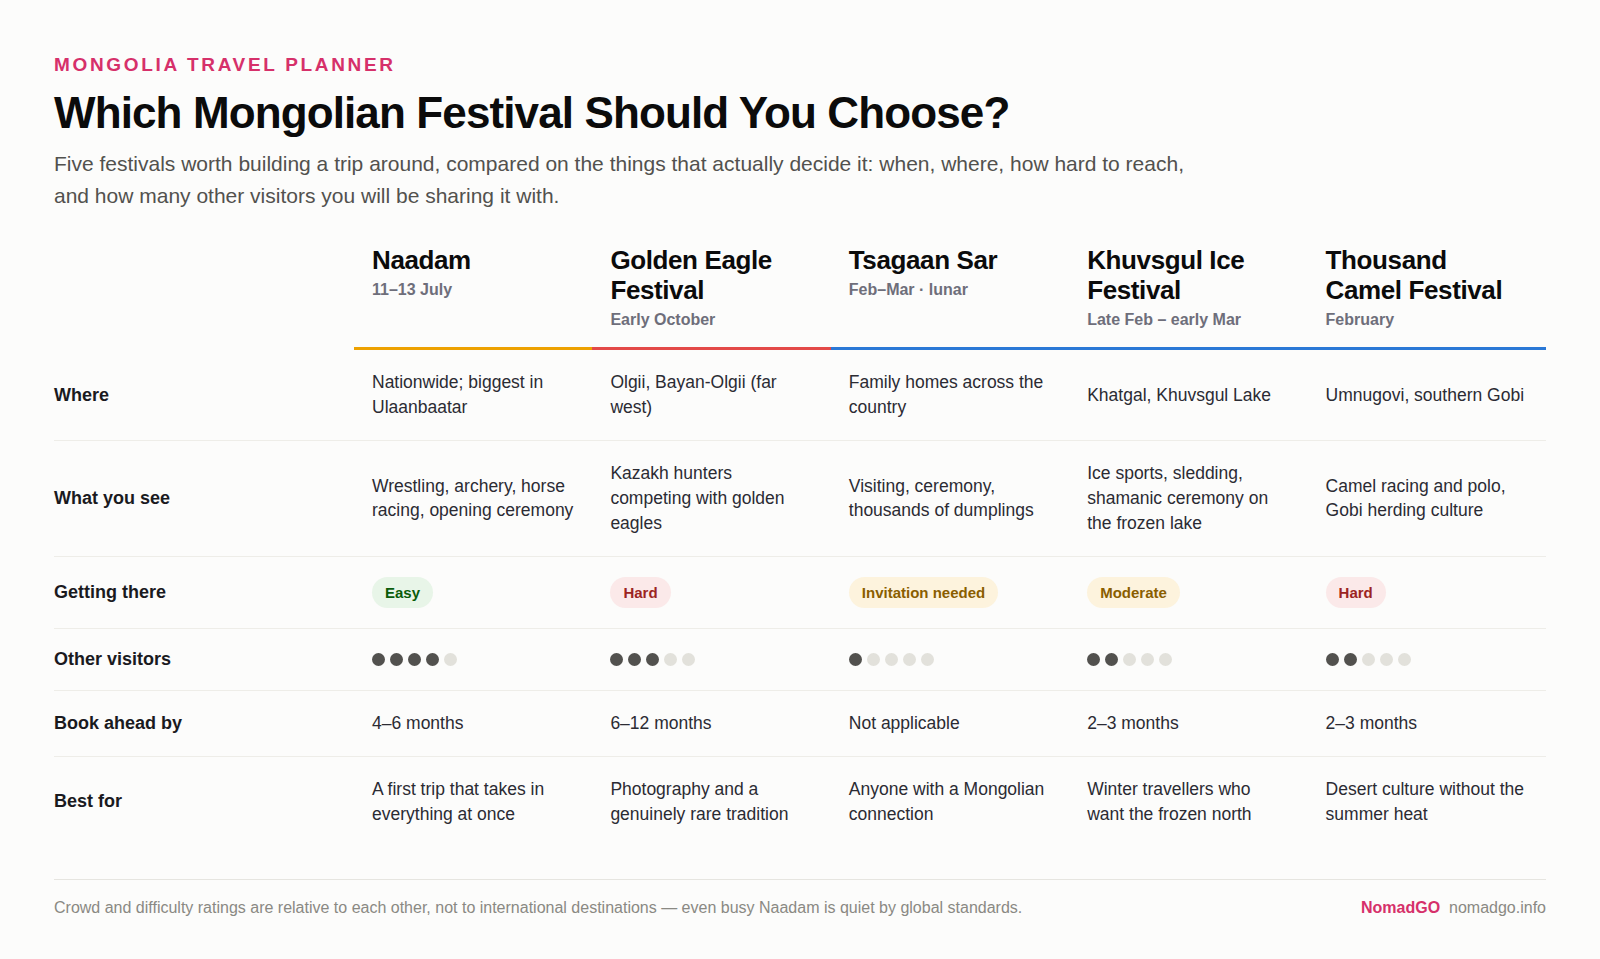1600x959 pixels.
Task: Click the Getting there row label
Action: (110, 592)
